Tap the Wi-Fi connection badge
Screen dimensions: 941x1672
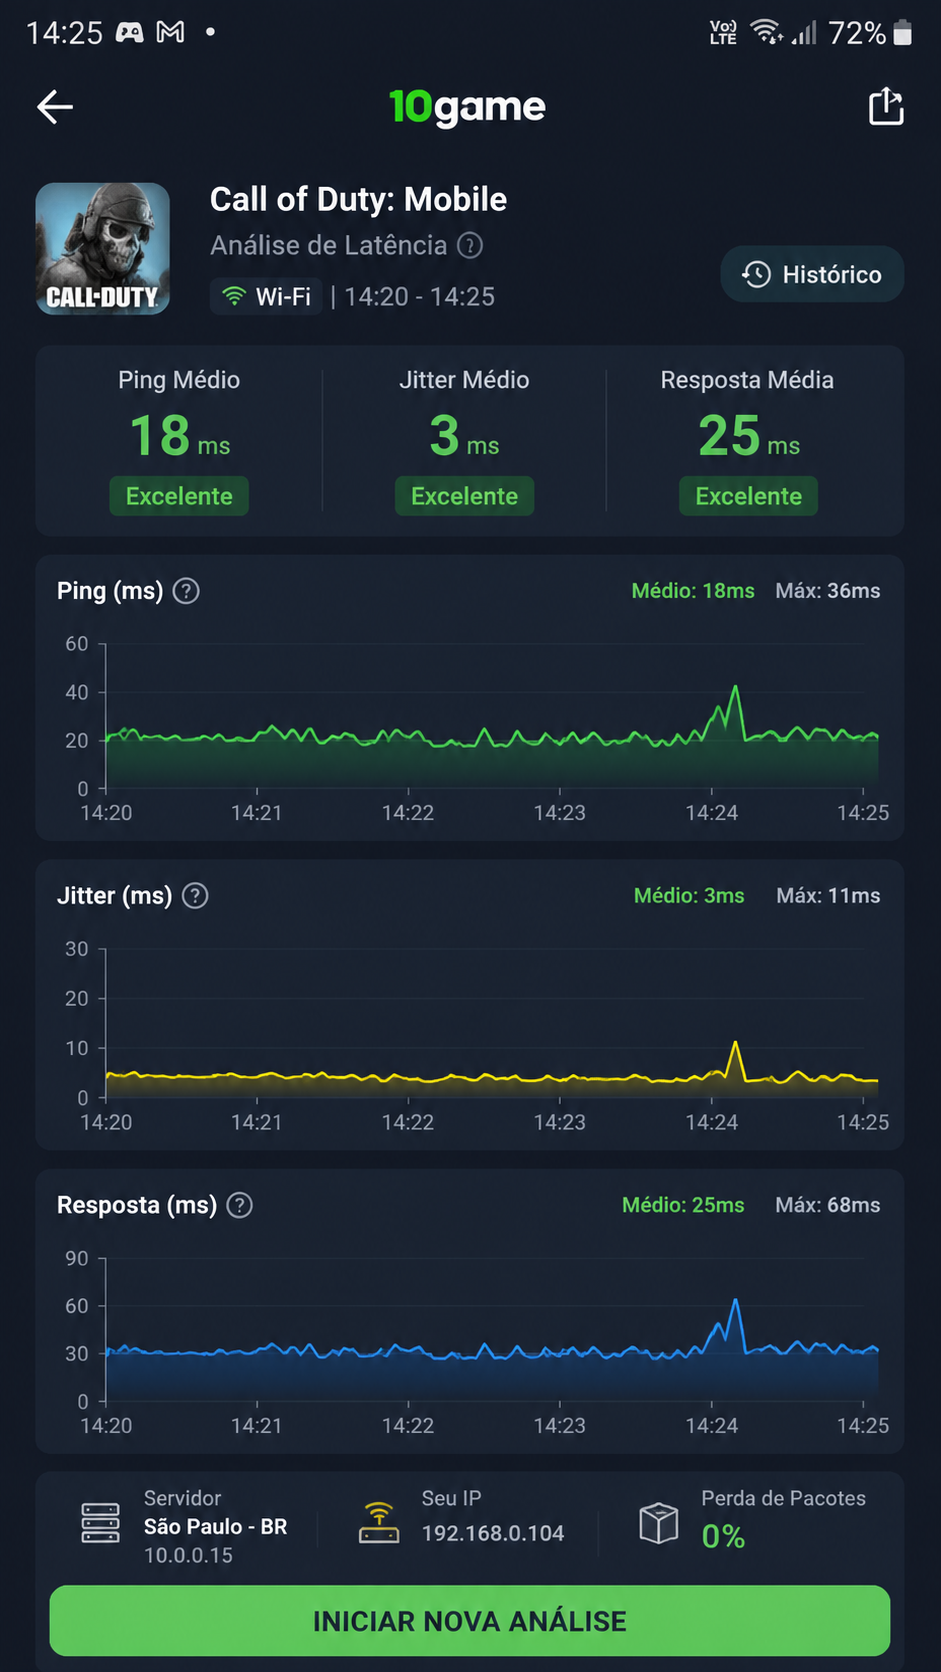266,297
